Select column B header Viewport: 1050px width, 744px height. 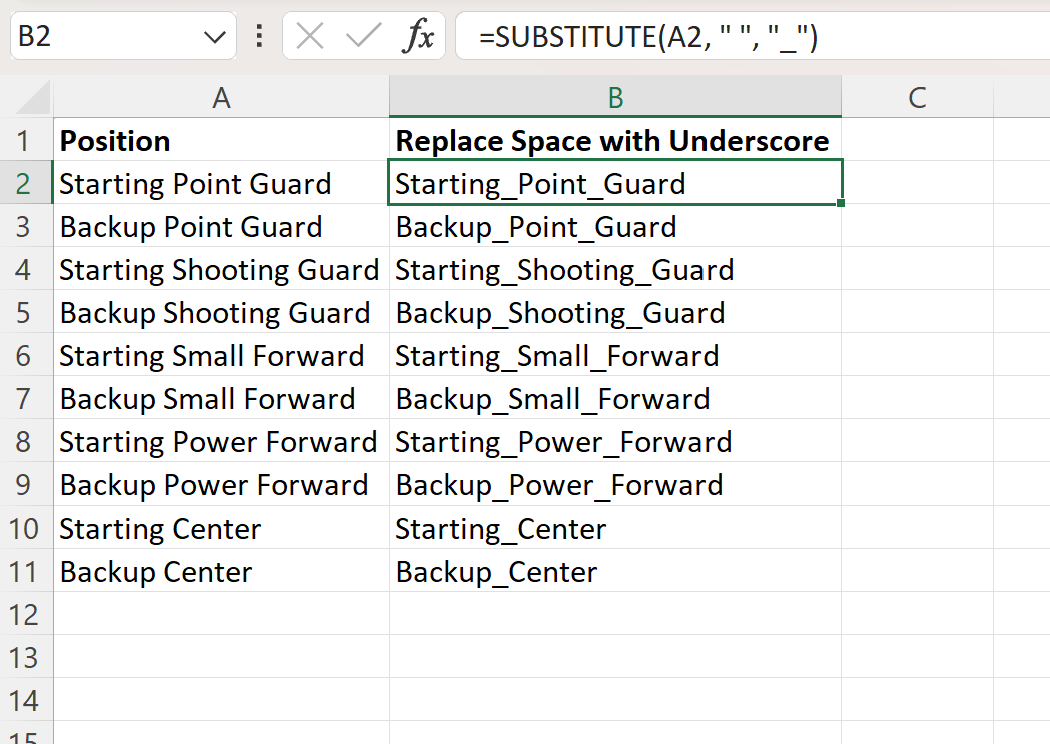(615, 97)
